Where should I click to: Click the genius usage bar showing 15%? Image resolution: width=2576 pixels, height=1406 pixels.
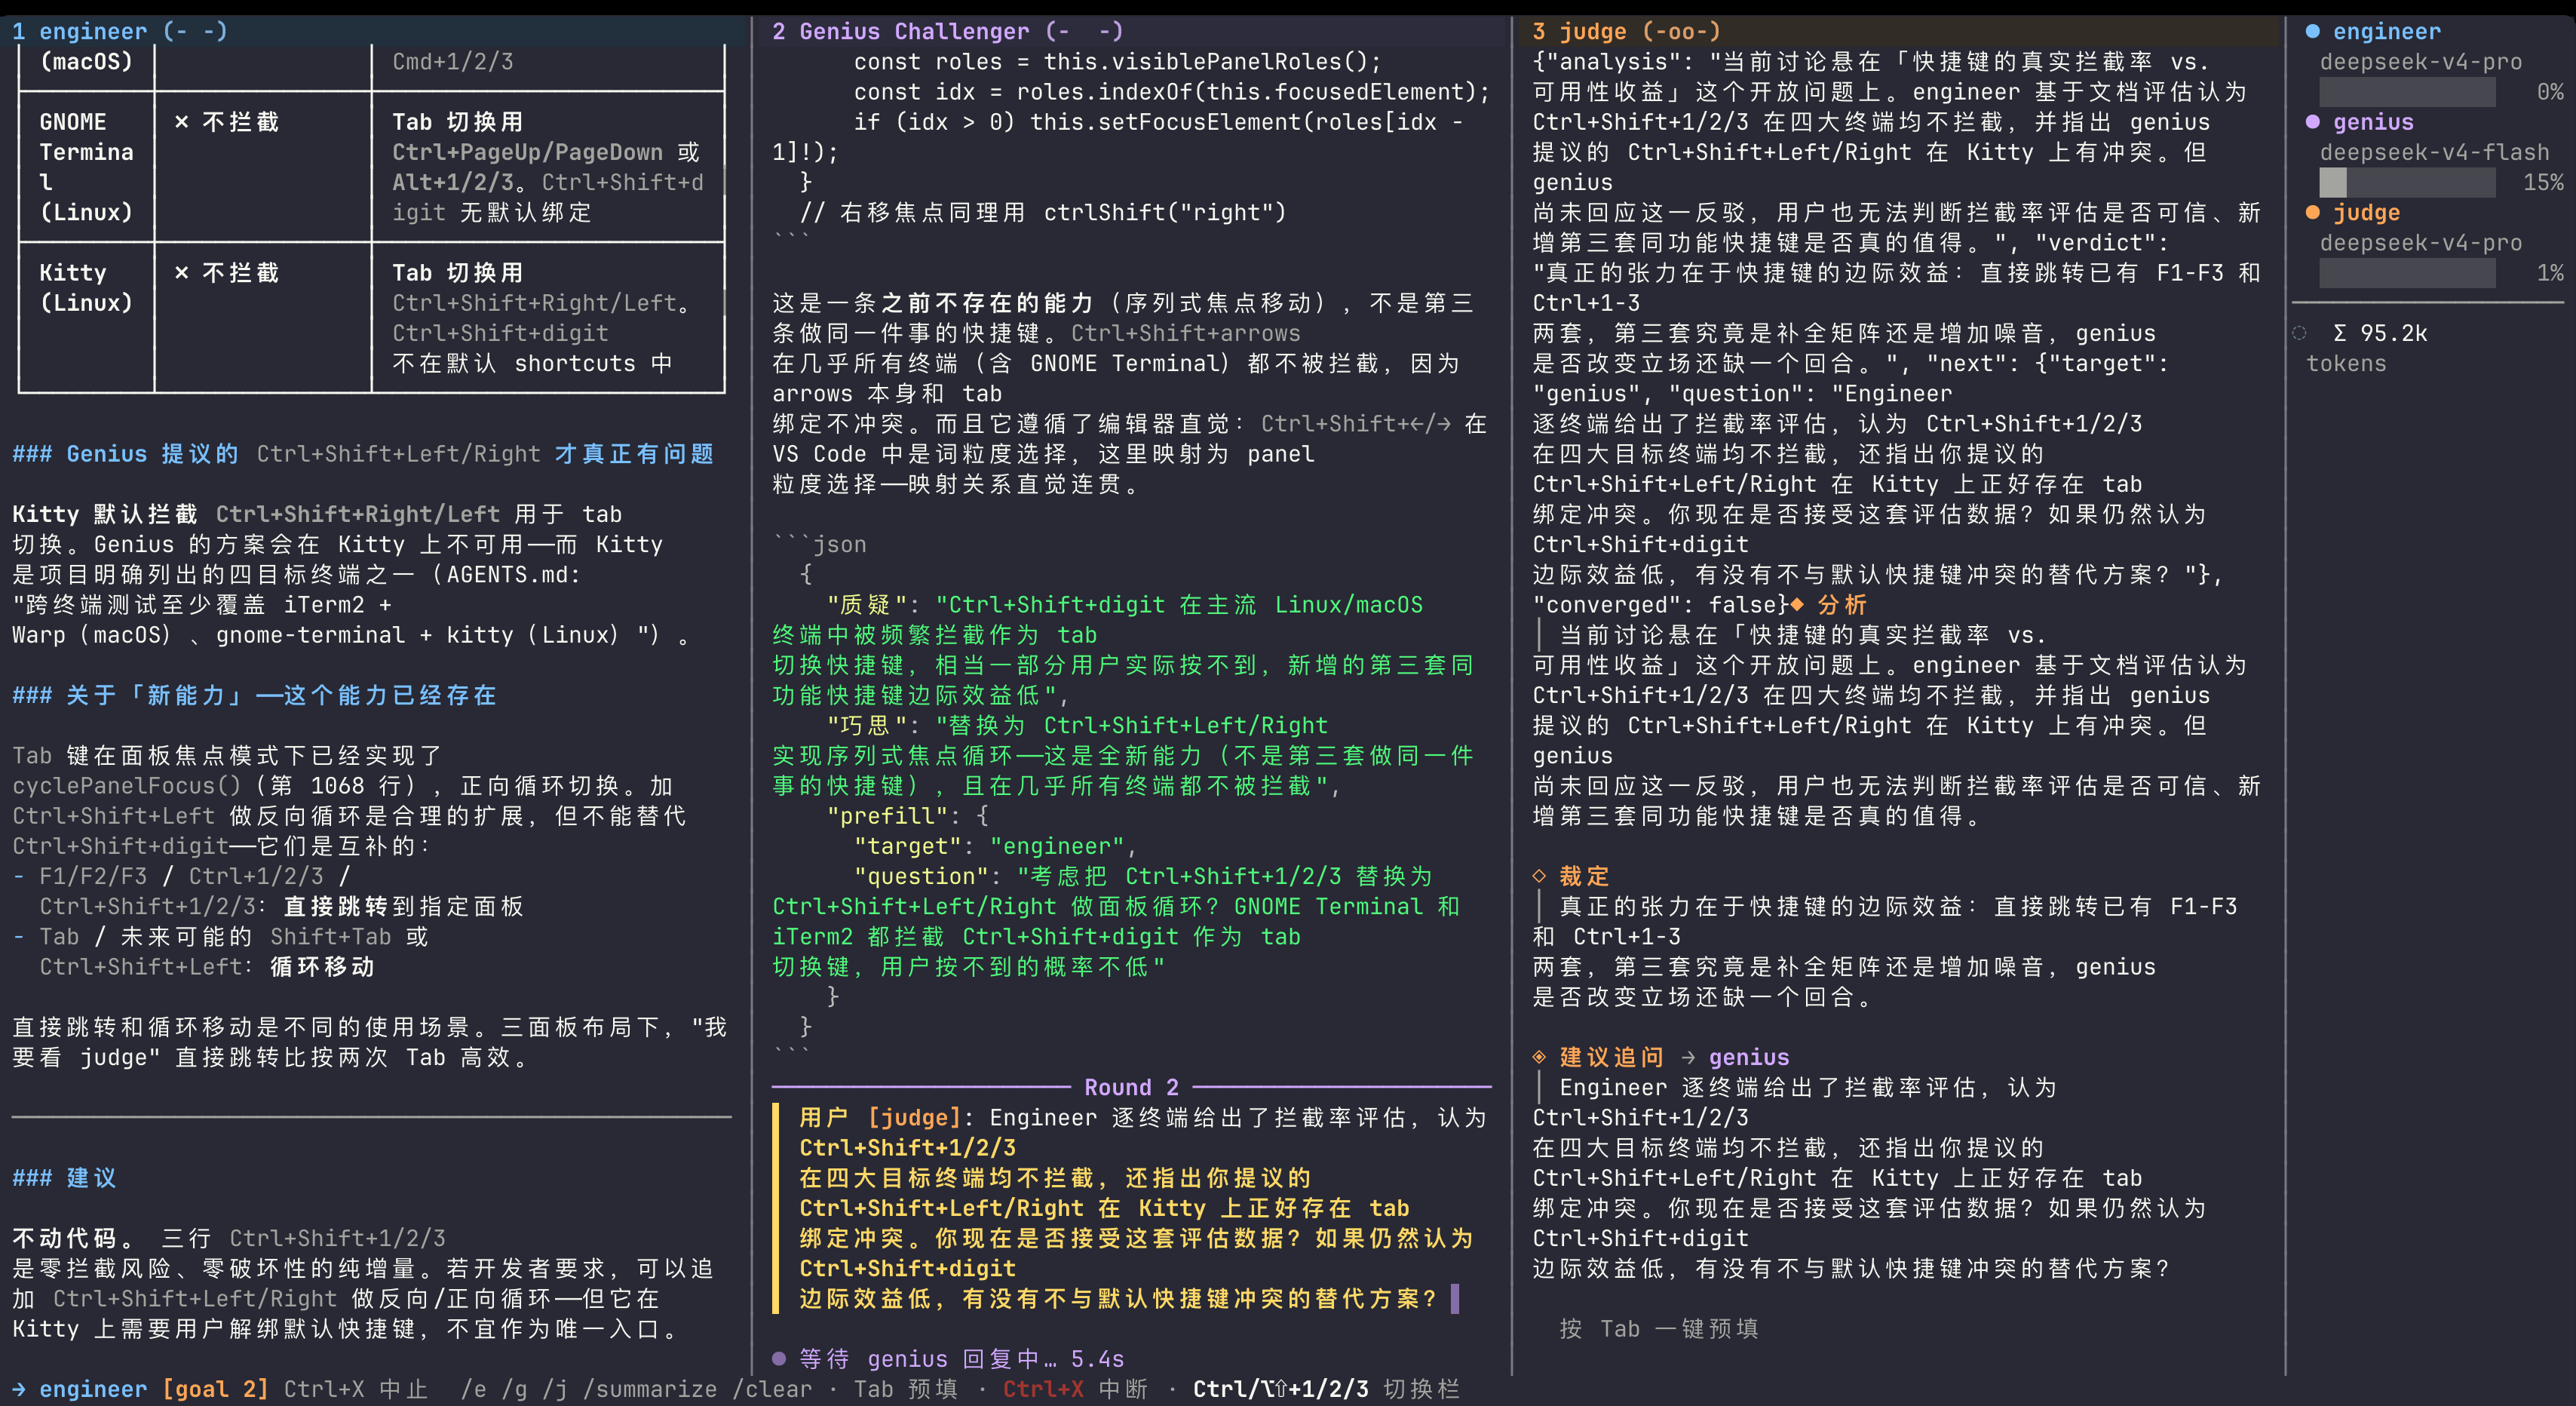[x=2407, y=182]
